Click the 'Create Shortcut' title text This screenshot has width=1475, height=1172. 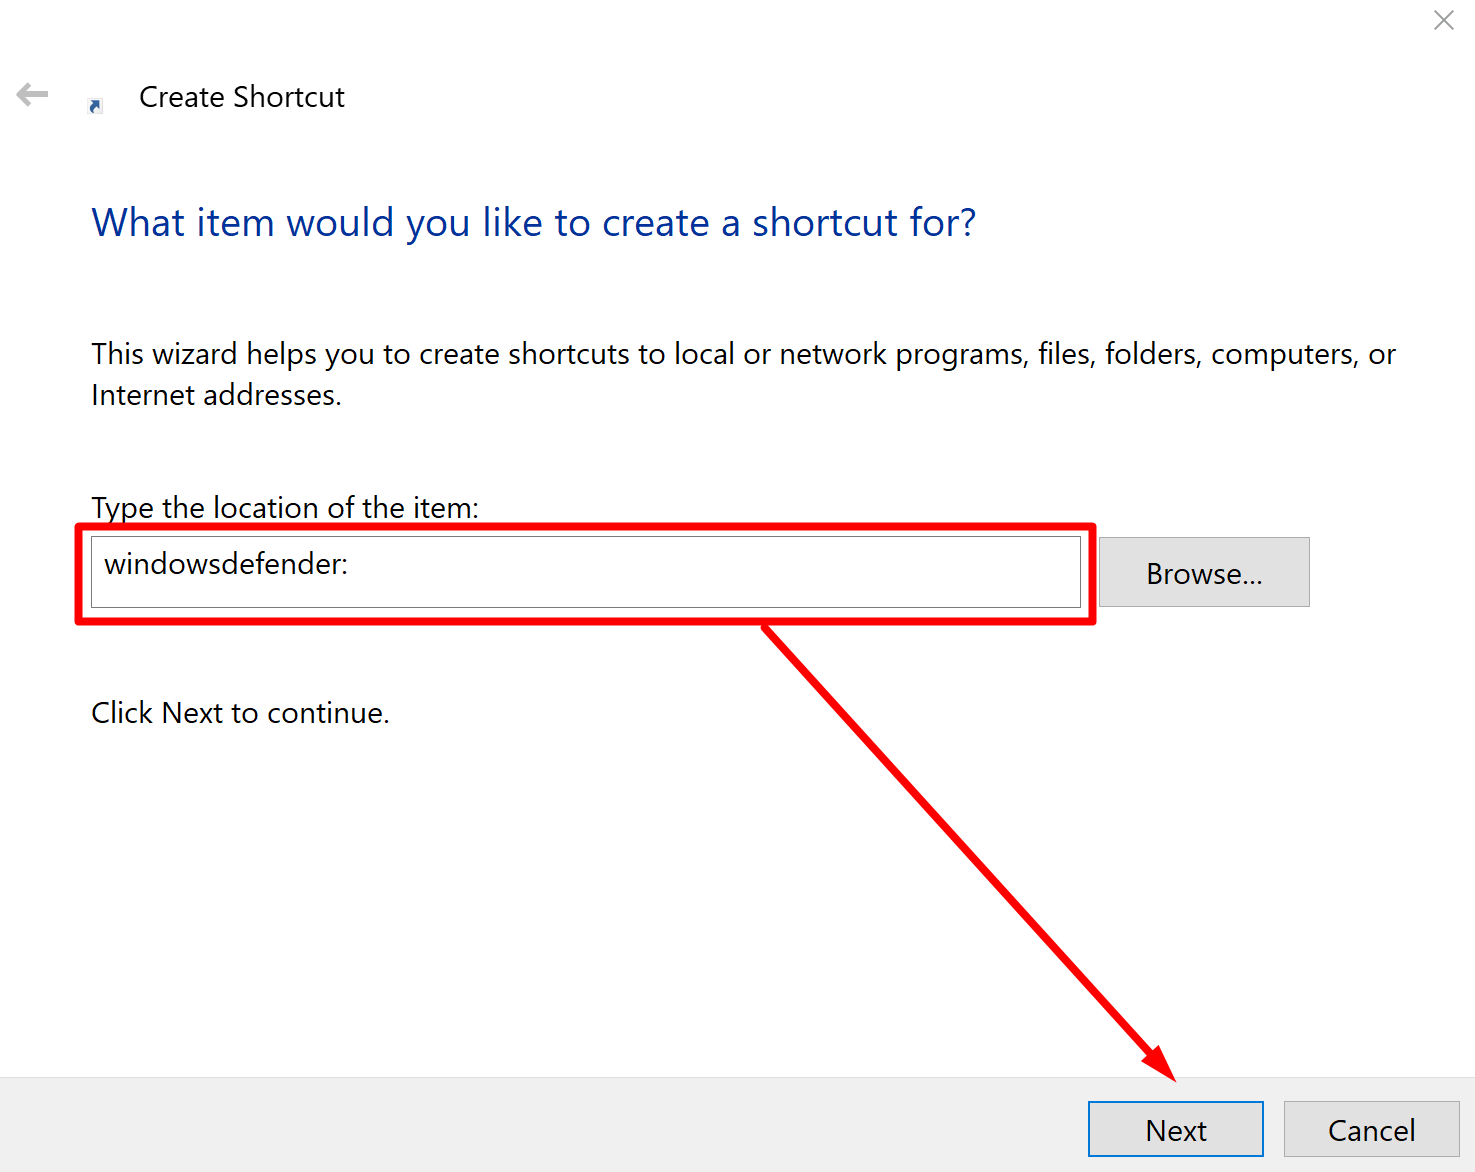click(241, 96)
